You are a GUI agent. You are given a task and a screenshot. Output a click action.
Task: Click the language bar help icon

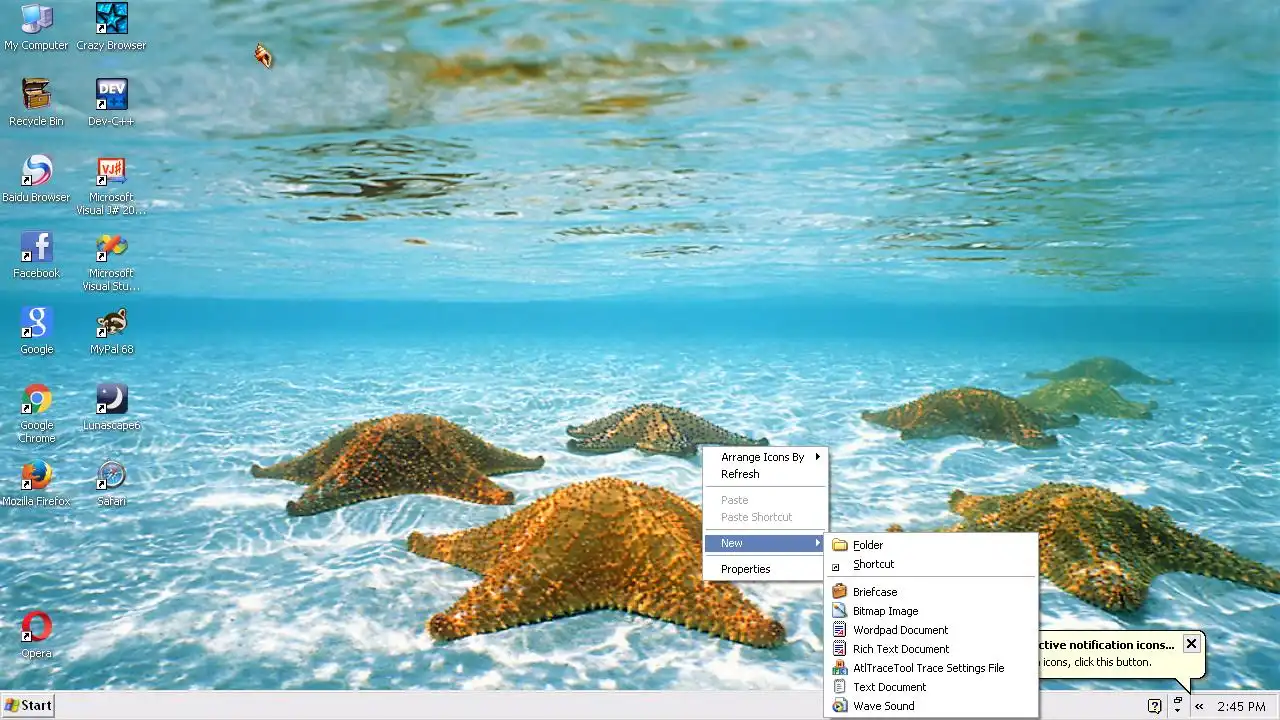1155,706
